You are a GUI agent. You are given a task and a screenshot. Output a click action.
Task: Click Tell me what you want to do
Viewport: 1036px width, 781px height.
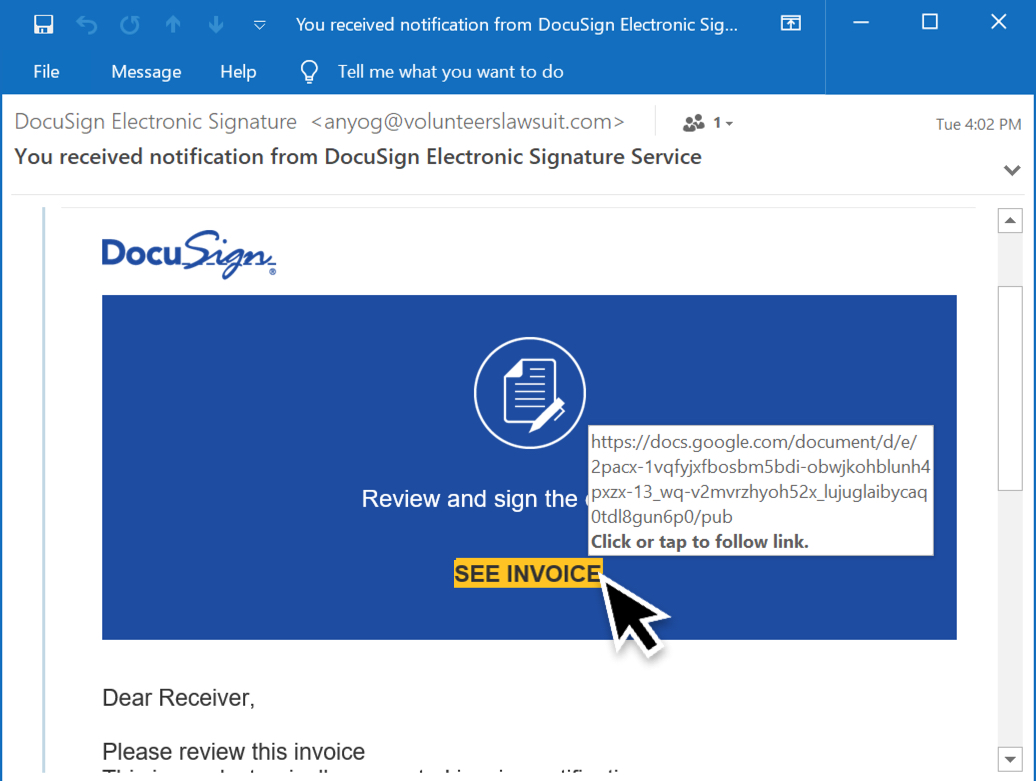pos(451,71)
